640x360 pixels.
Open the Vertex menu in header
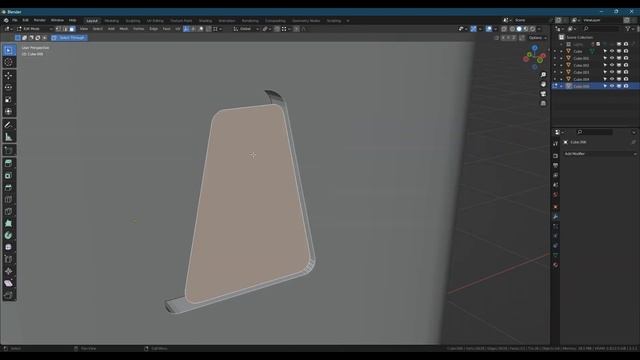[x=138, y=29]
